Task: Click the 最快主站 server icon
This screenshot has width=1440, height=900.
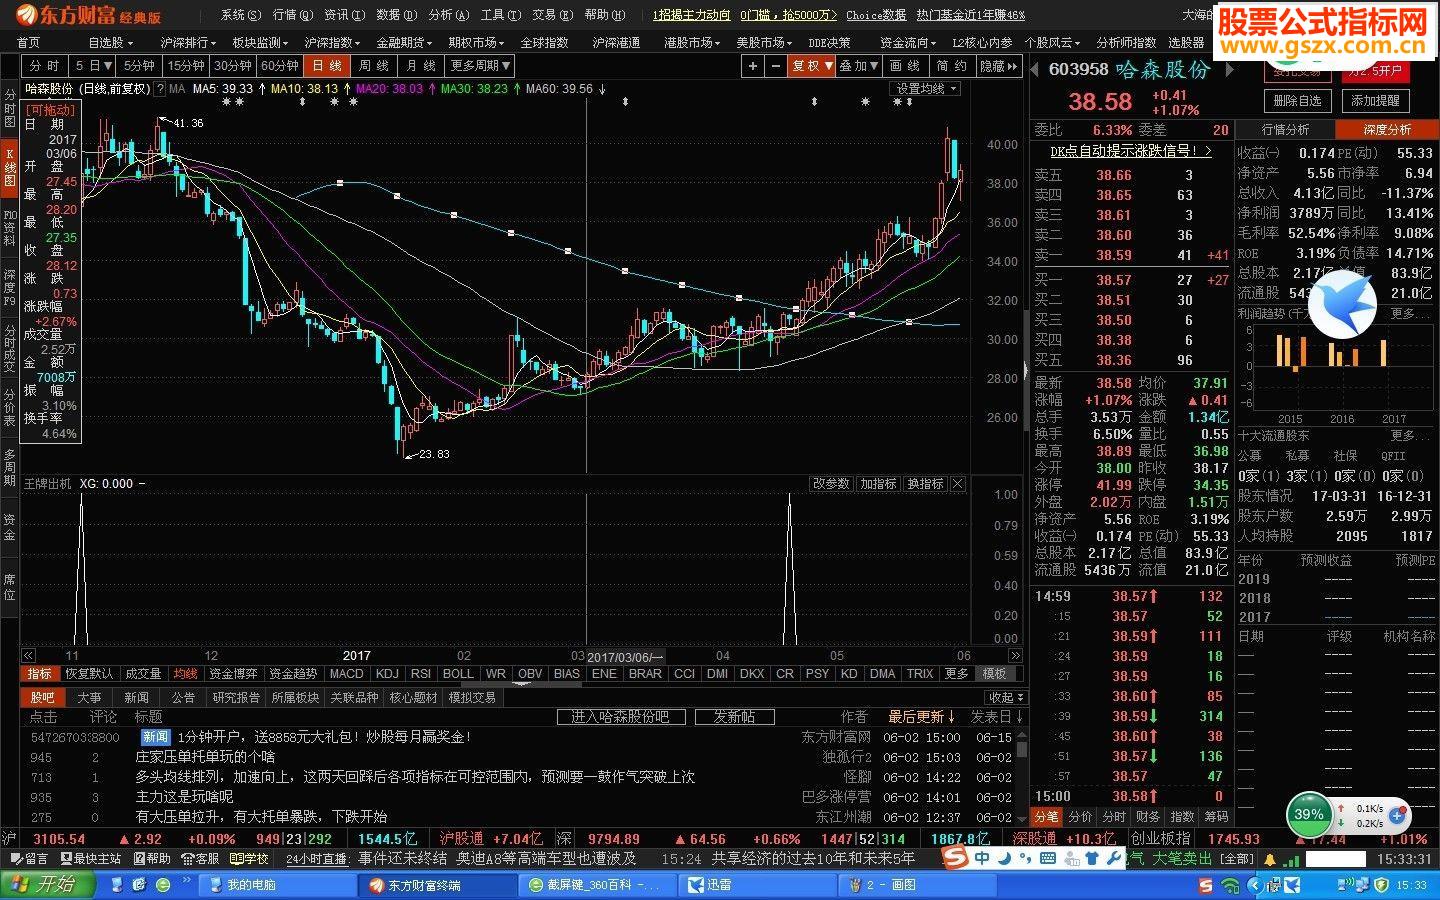Action: 91,859
